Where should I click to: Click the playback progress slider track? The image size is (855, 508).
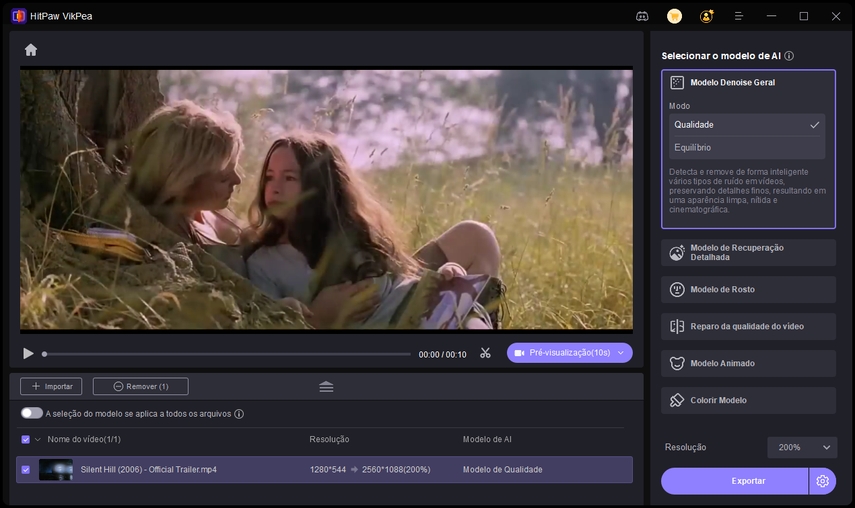tap(227, 354)
